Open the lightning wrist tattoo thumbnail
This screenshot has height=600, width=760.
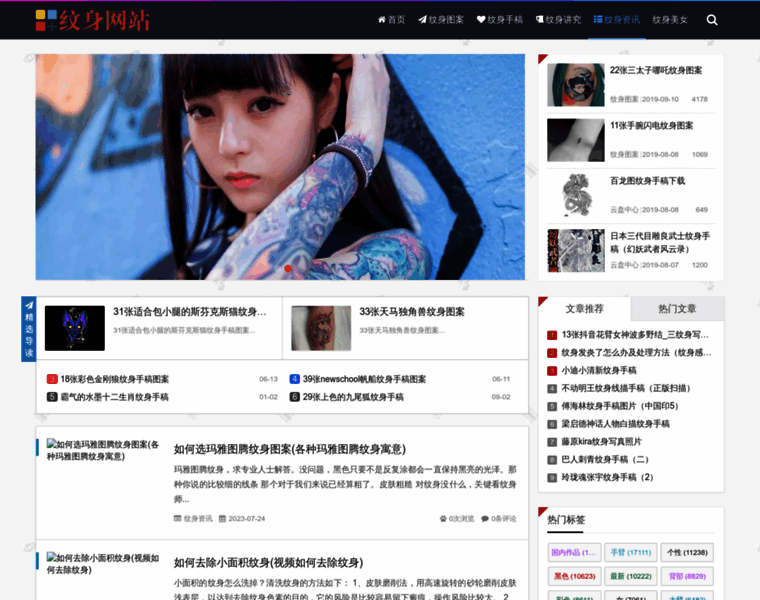(x=576, y=140)
